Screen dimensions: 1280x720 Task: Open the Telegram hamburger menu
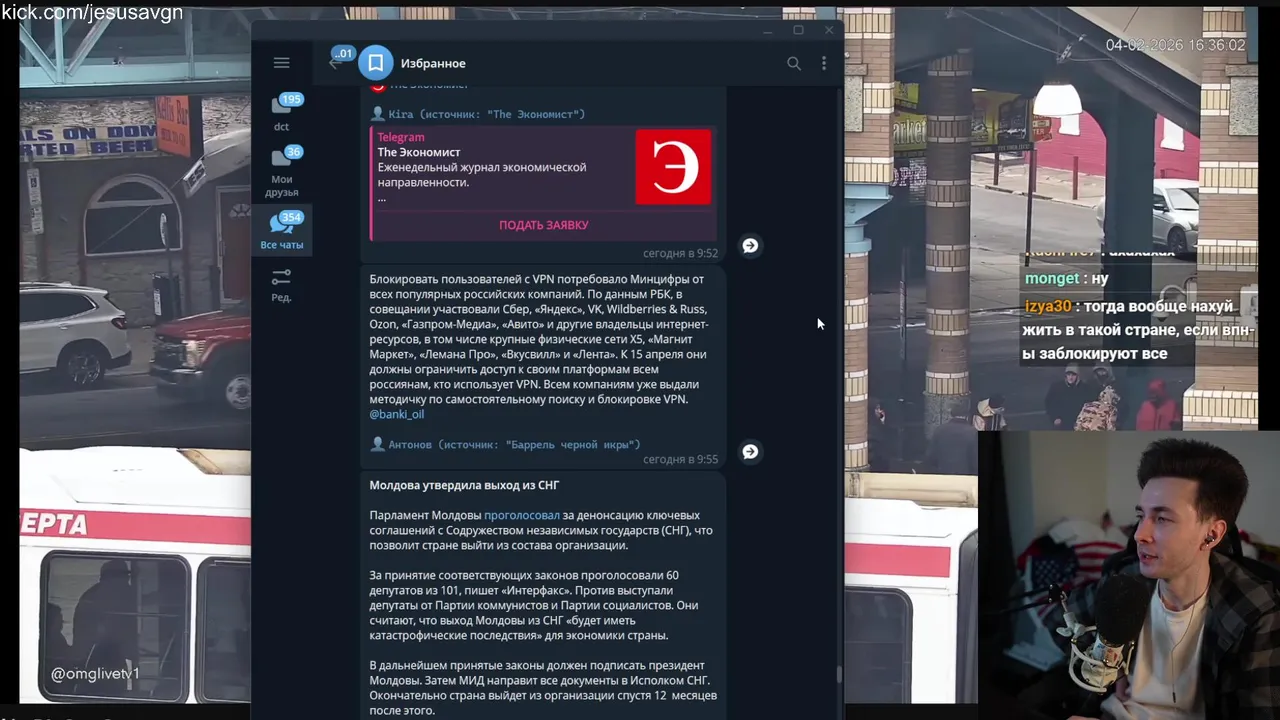click(281, 63)
